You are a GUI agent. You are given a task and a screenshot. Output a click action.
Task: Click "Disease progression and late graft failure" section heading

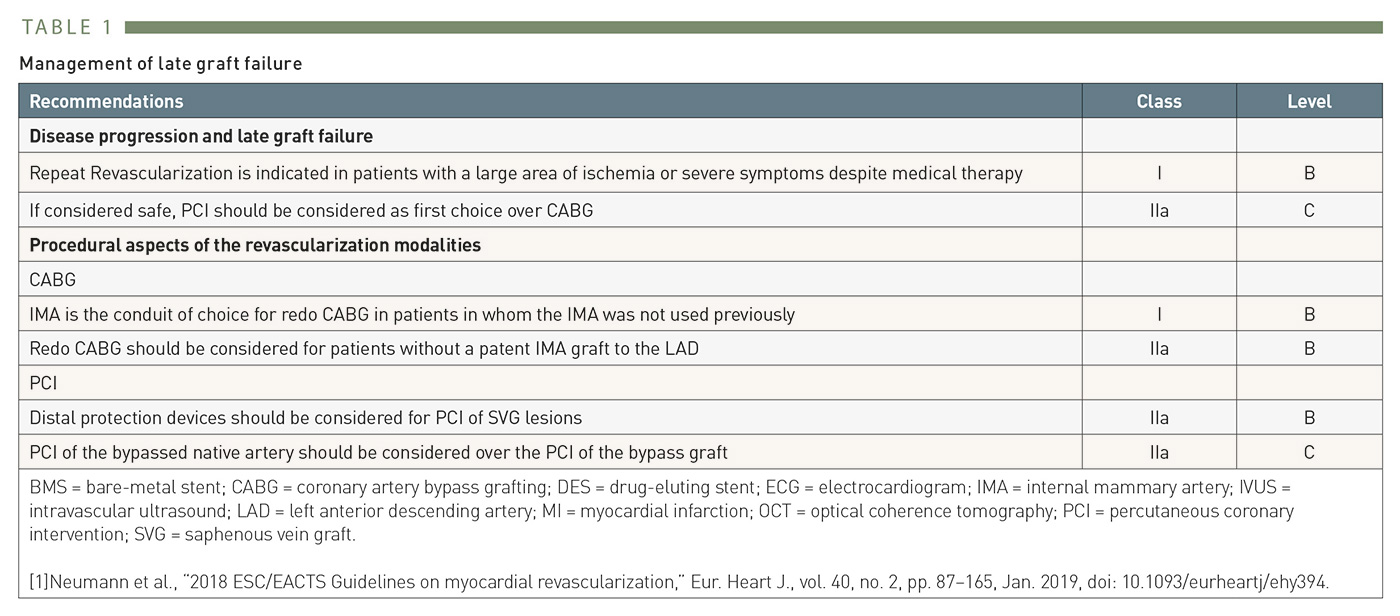[x=201, y=136]
